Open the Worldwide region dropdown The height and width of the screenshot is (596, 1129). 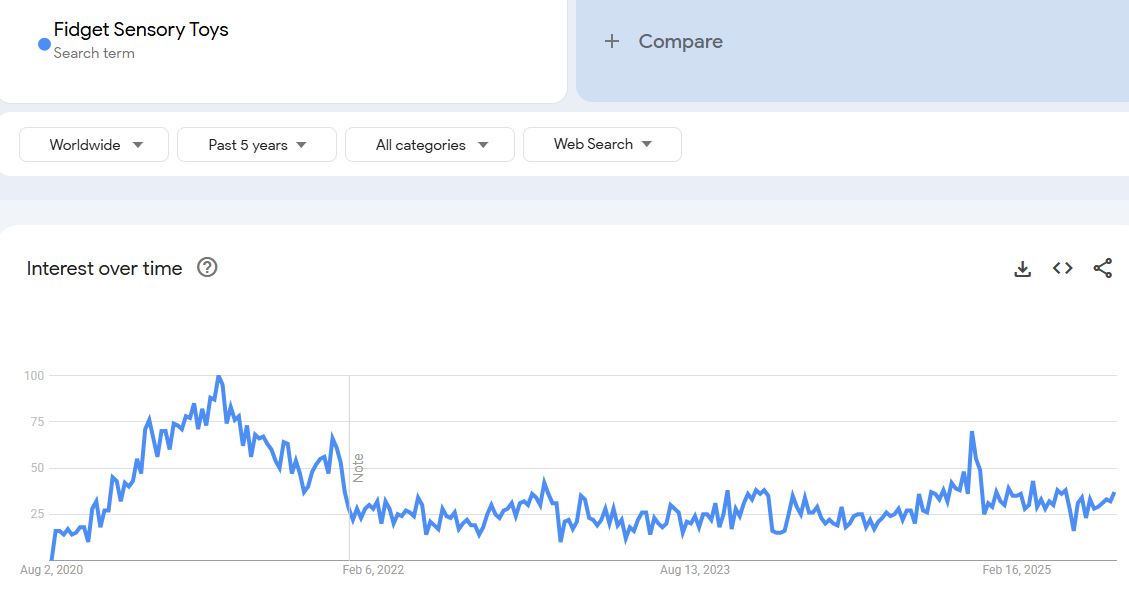(x=96, y=145)
